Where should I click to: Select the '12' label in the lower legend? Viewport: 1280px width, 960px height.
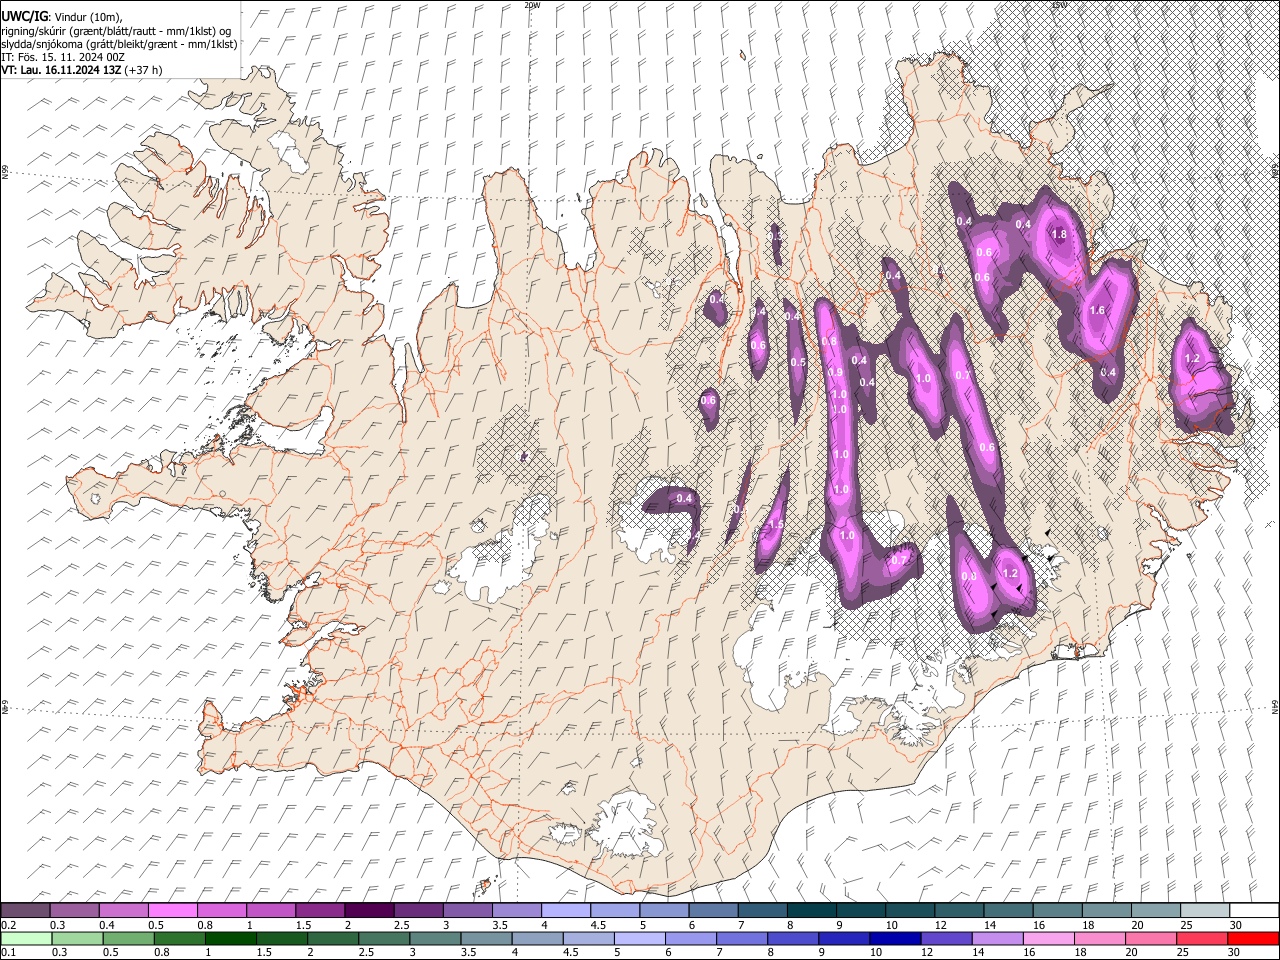[928, 953]
